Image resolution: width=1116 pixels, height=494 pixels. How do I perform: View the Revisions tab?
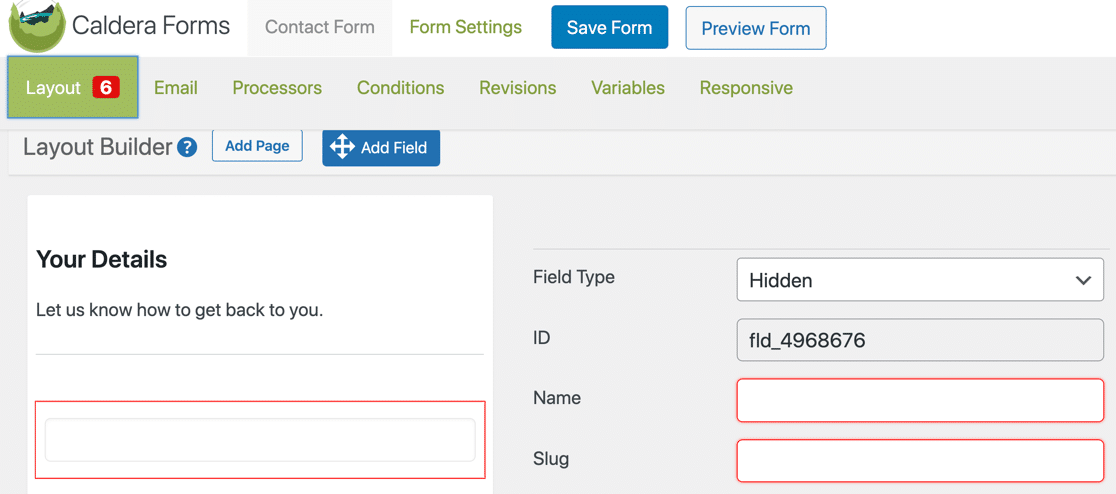[x=517, y=88]
